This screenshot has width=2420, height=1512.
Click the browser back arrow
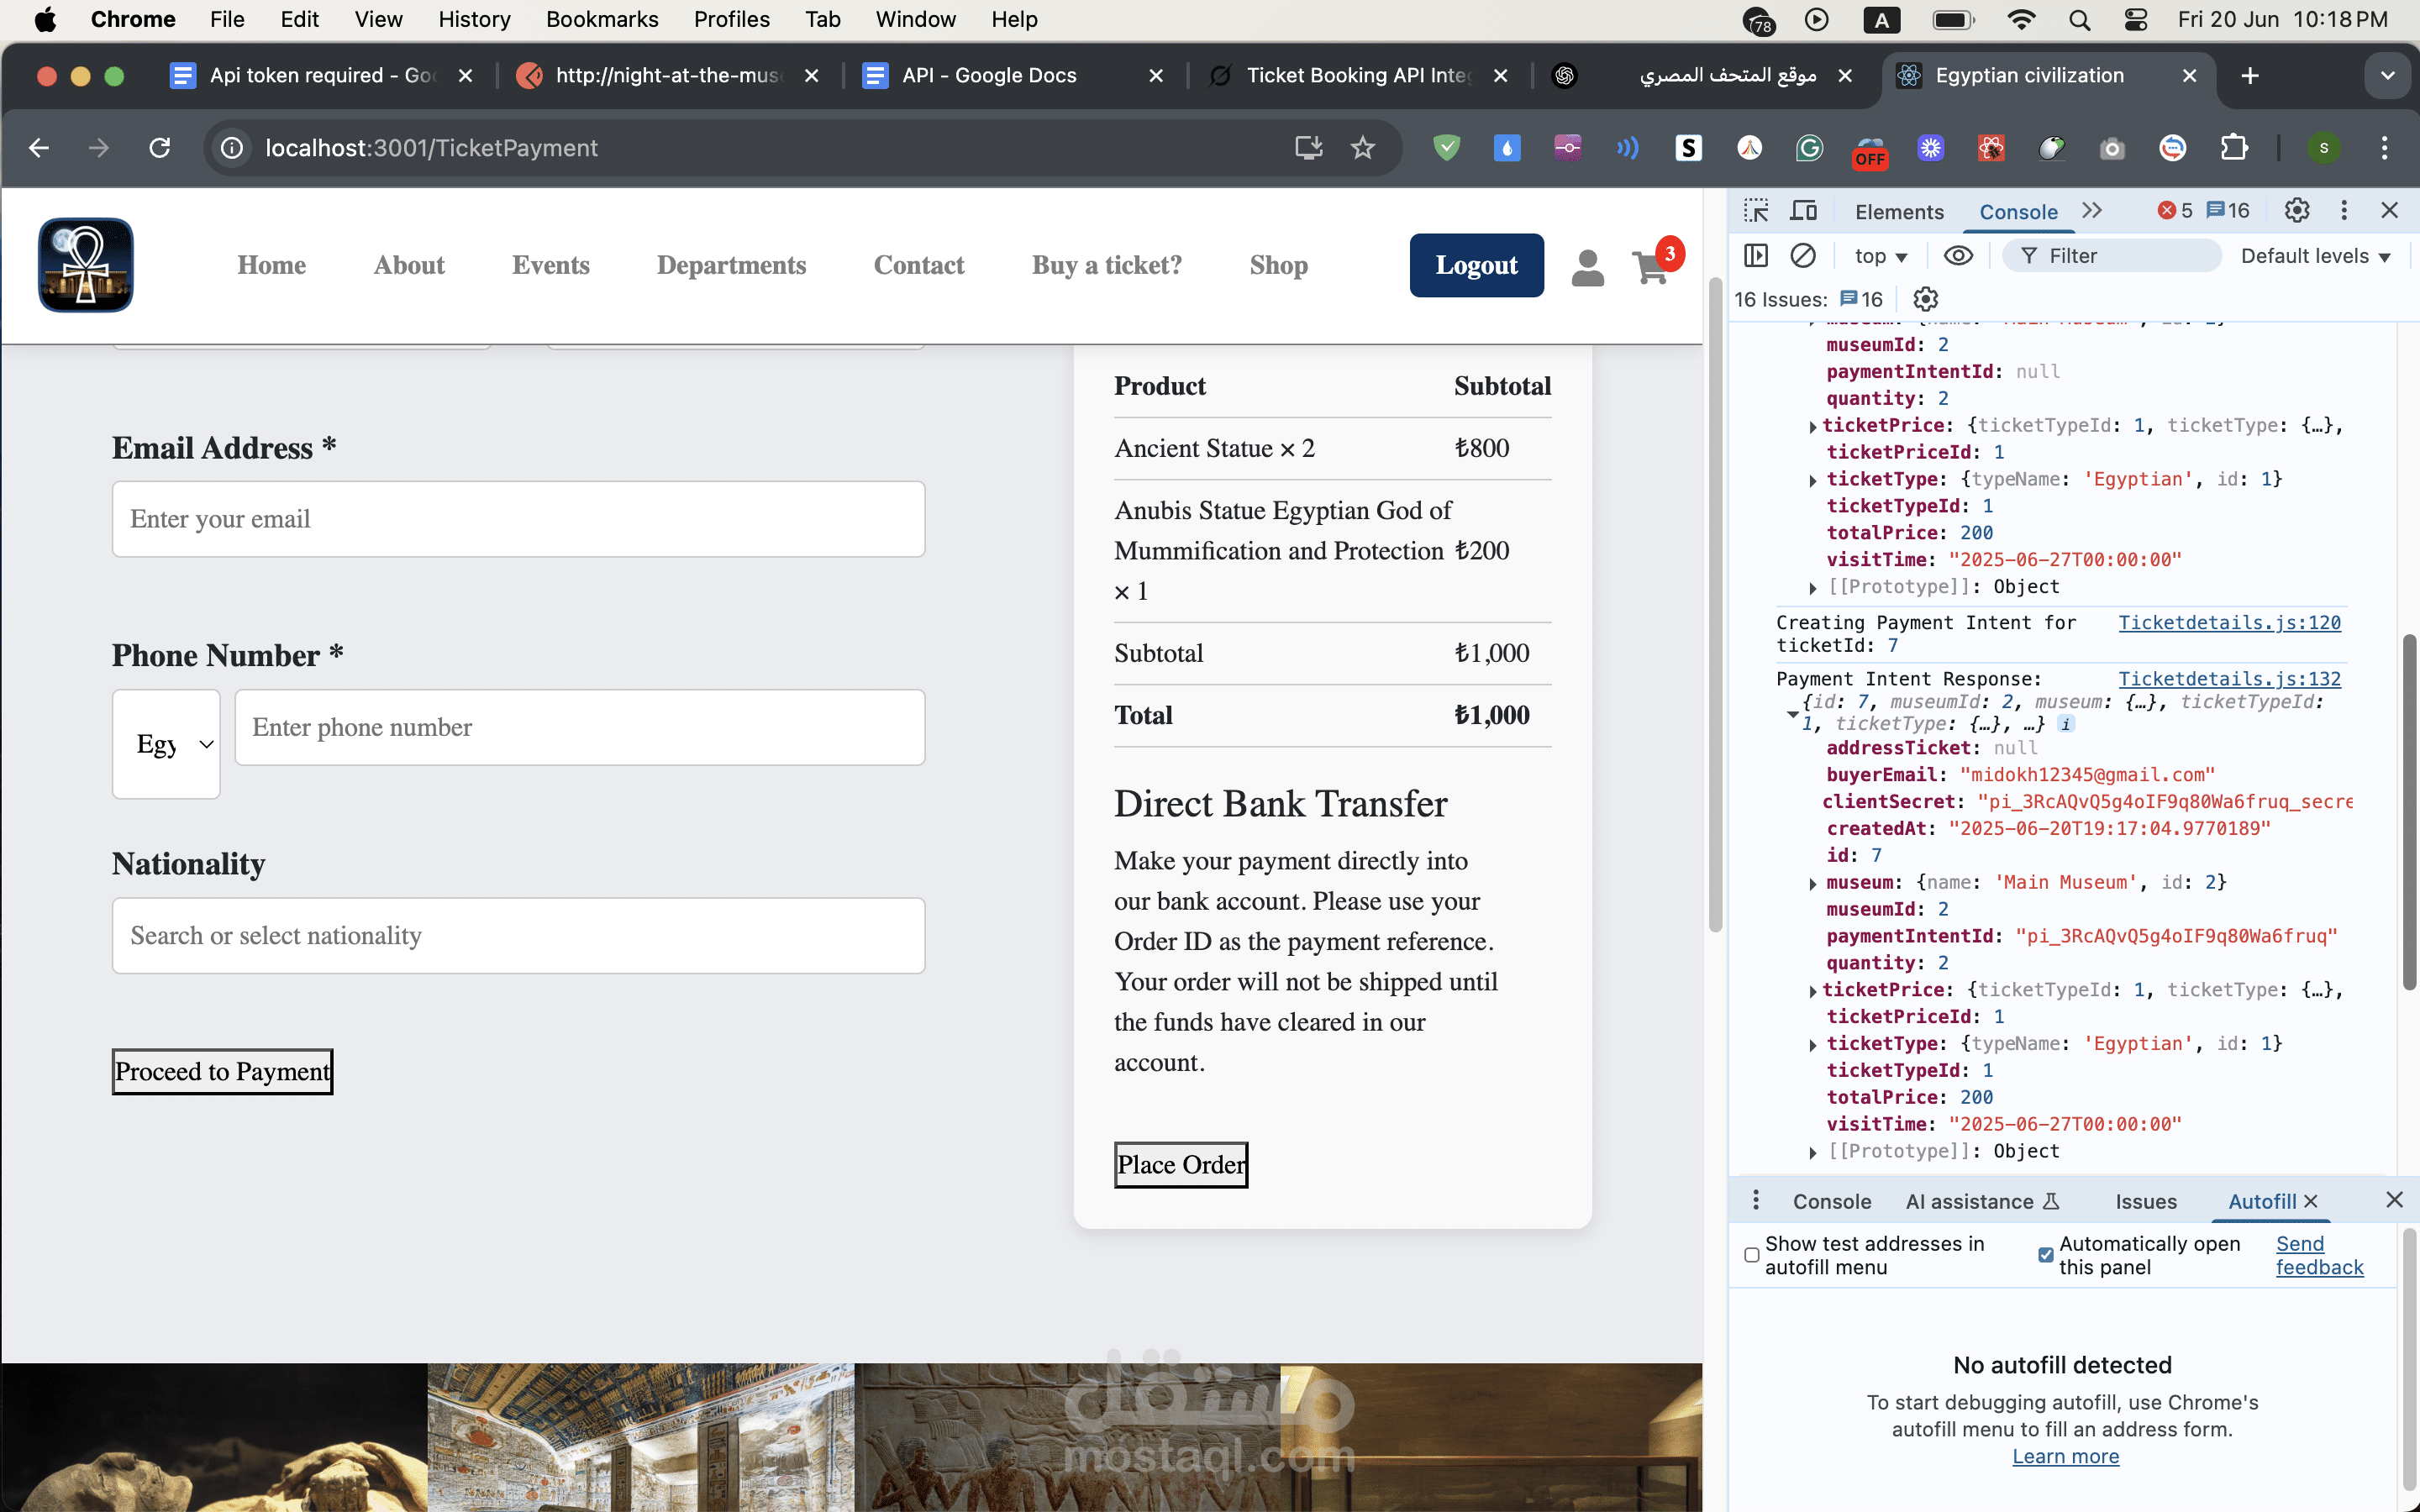pos(38,148)
